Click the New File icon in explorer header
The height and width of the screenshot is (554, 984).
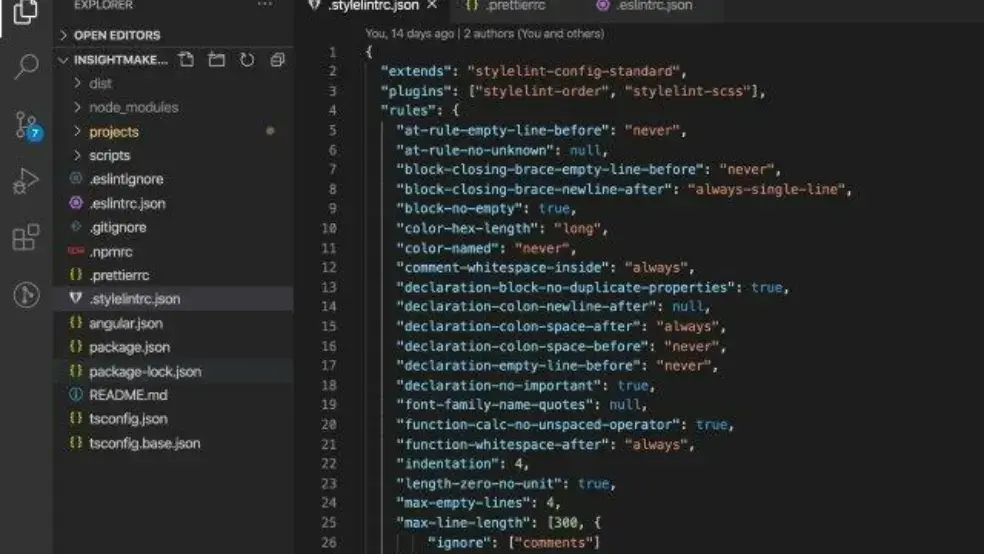pyautogui.click(x=186, y=60)
